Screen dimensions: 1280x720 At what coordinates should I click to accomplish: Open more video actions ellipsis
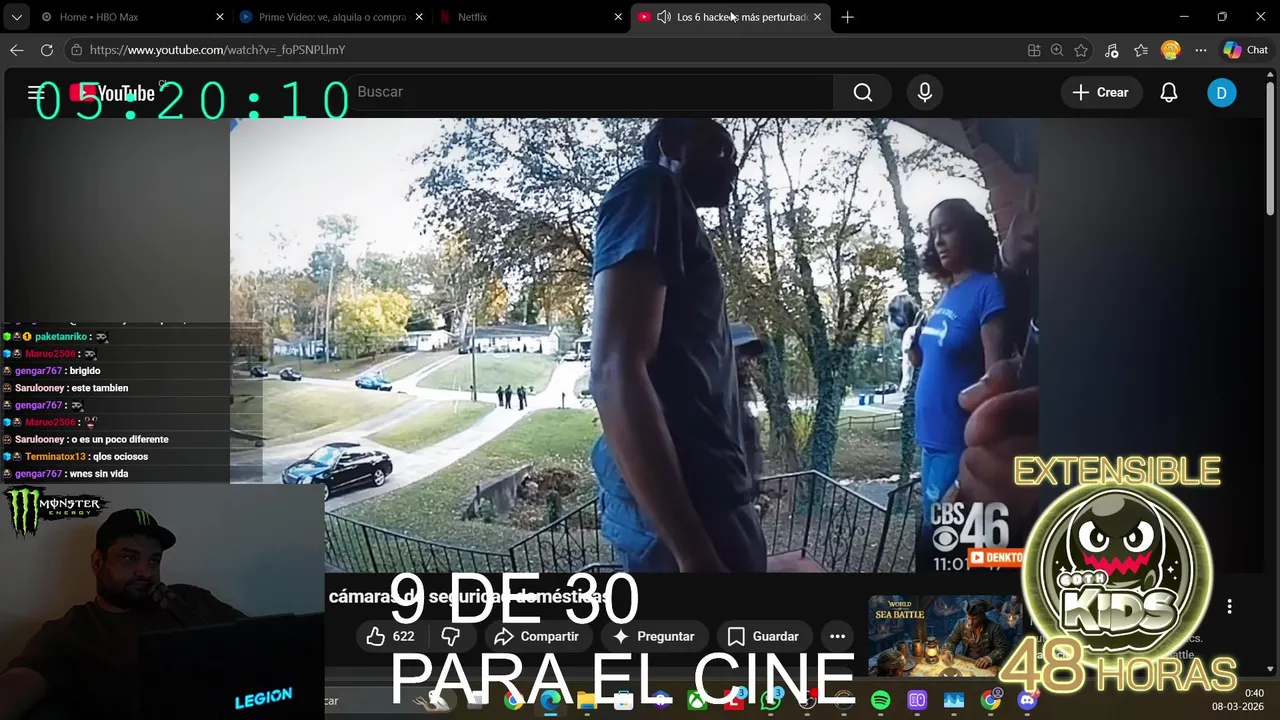point(837,636)
